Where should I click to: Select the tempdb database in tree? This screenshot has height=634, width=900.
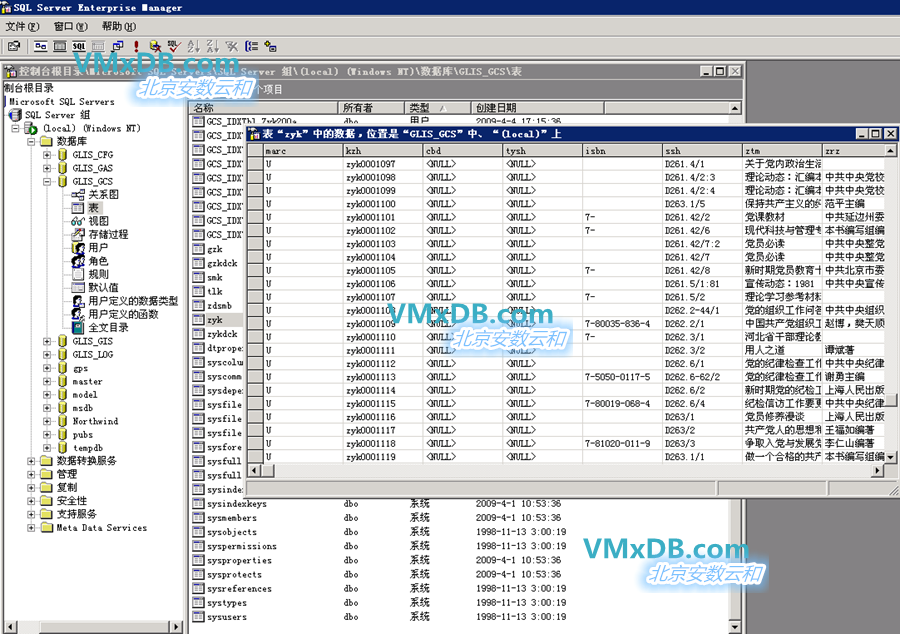88,448
